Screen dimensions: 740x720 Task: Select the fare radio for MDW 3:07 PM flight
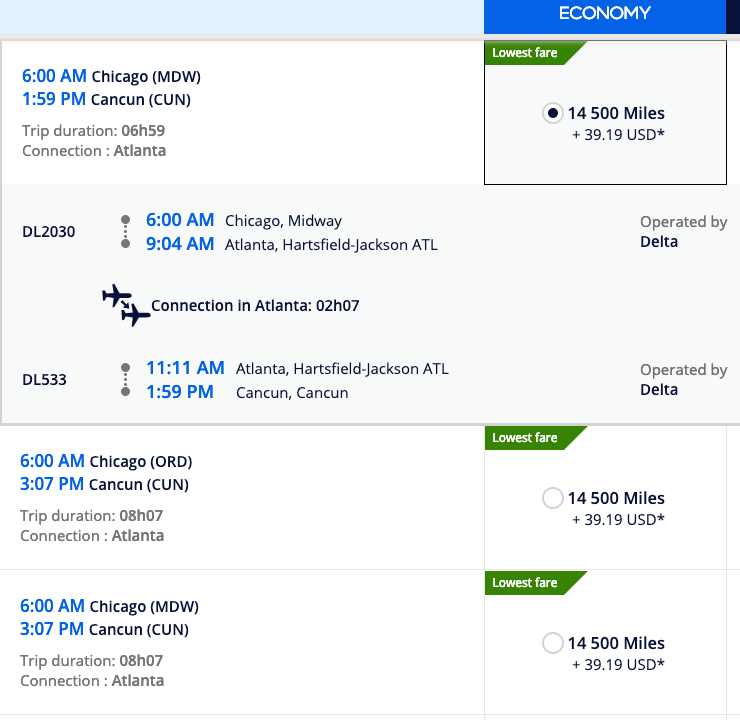[x=553, y=643]
